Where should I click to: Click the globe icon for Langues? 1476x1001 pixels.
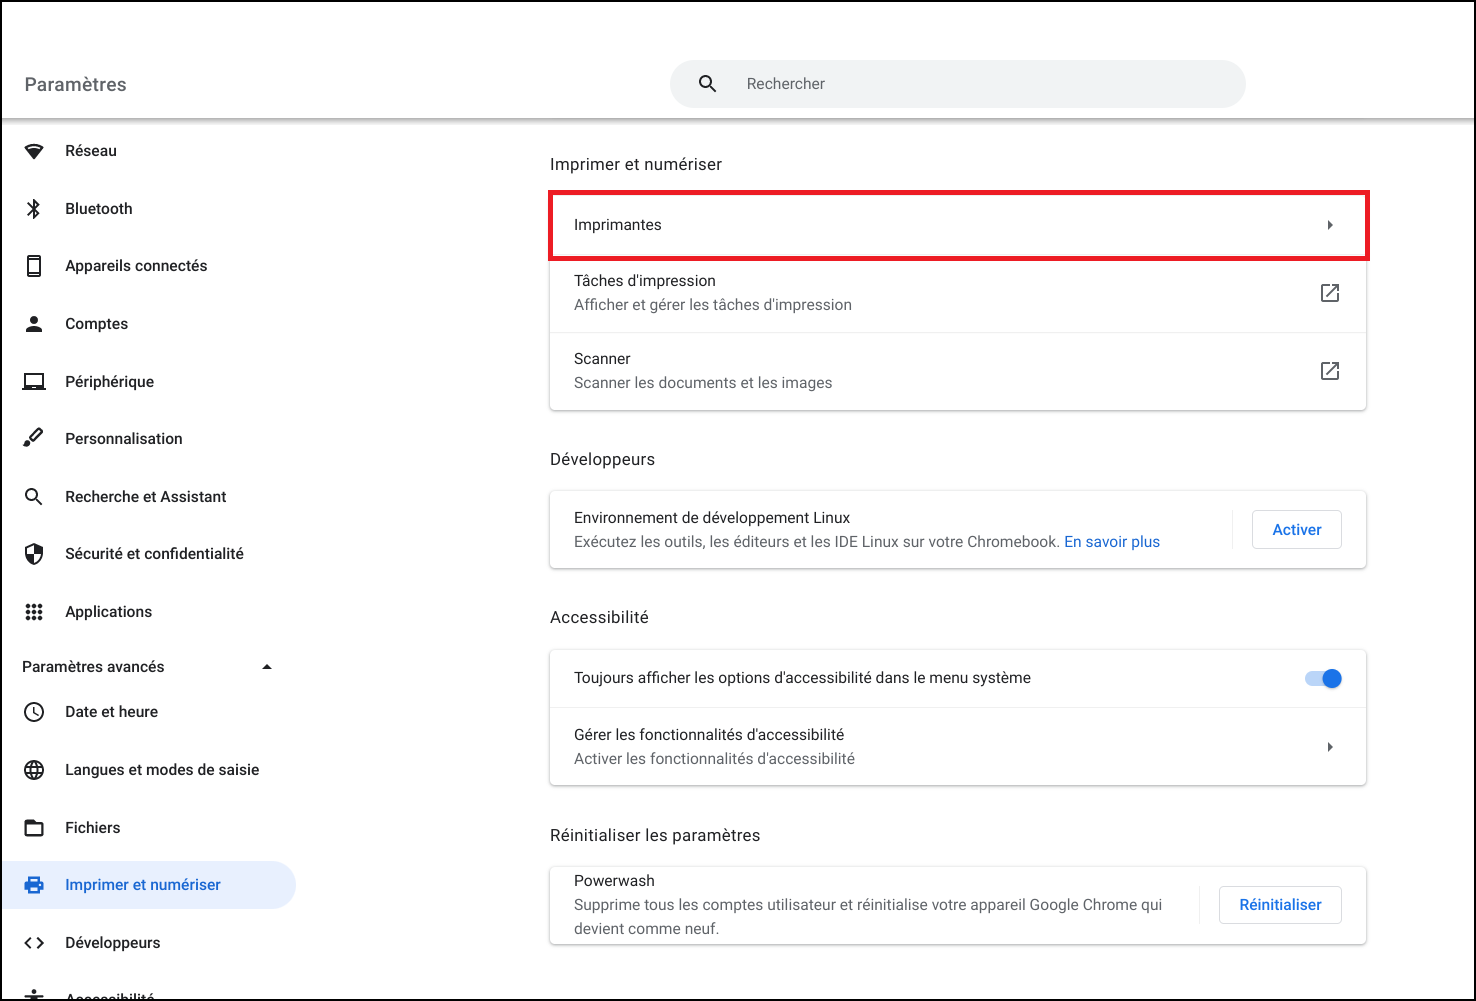tap(34, 770)
